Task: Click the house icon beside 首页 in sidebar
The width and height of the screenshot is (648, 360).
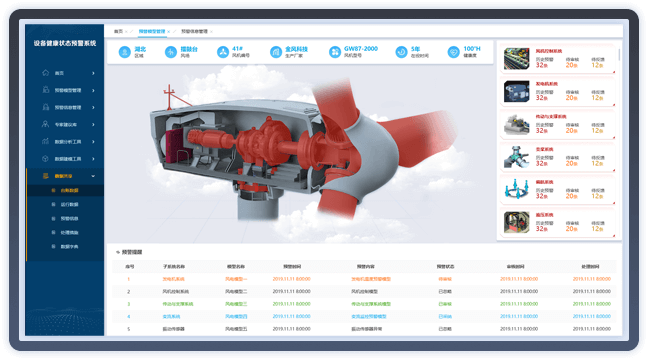Action: (45, 73)
